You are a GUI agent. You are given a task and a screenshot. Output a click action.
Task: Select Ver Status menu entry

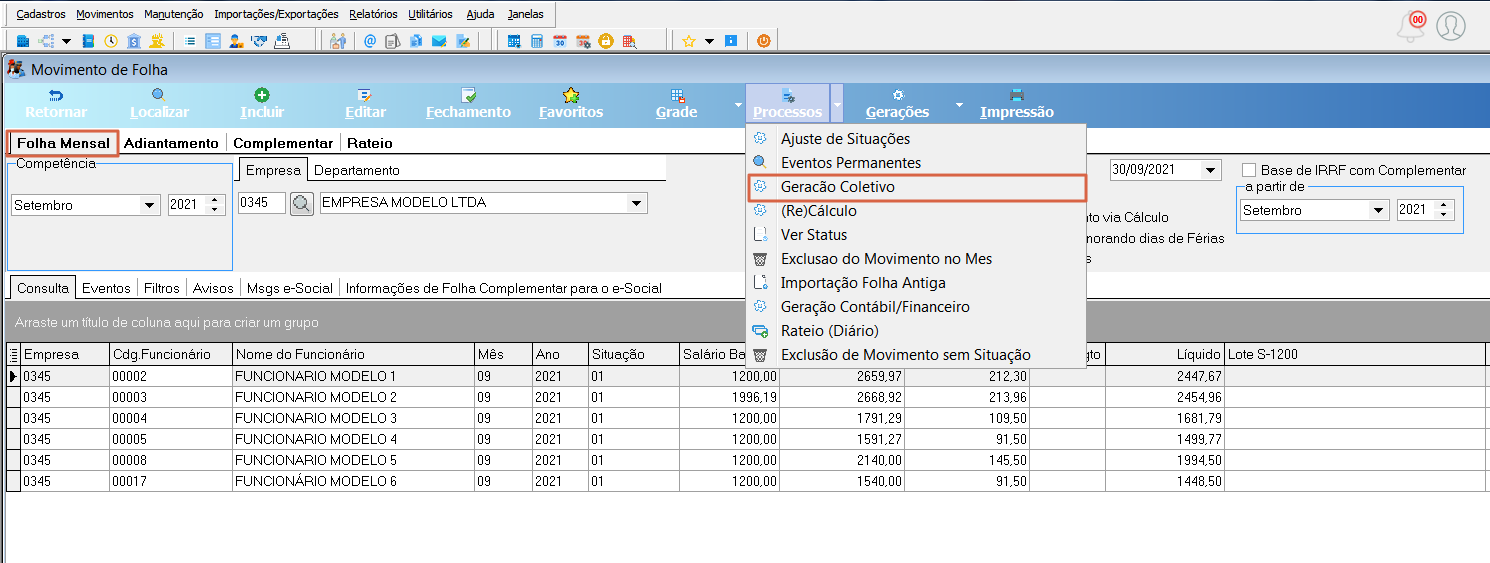pyautogui.click(x=916, y=235)
